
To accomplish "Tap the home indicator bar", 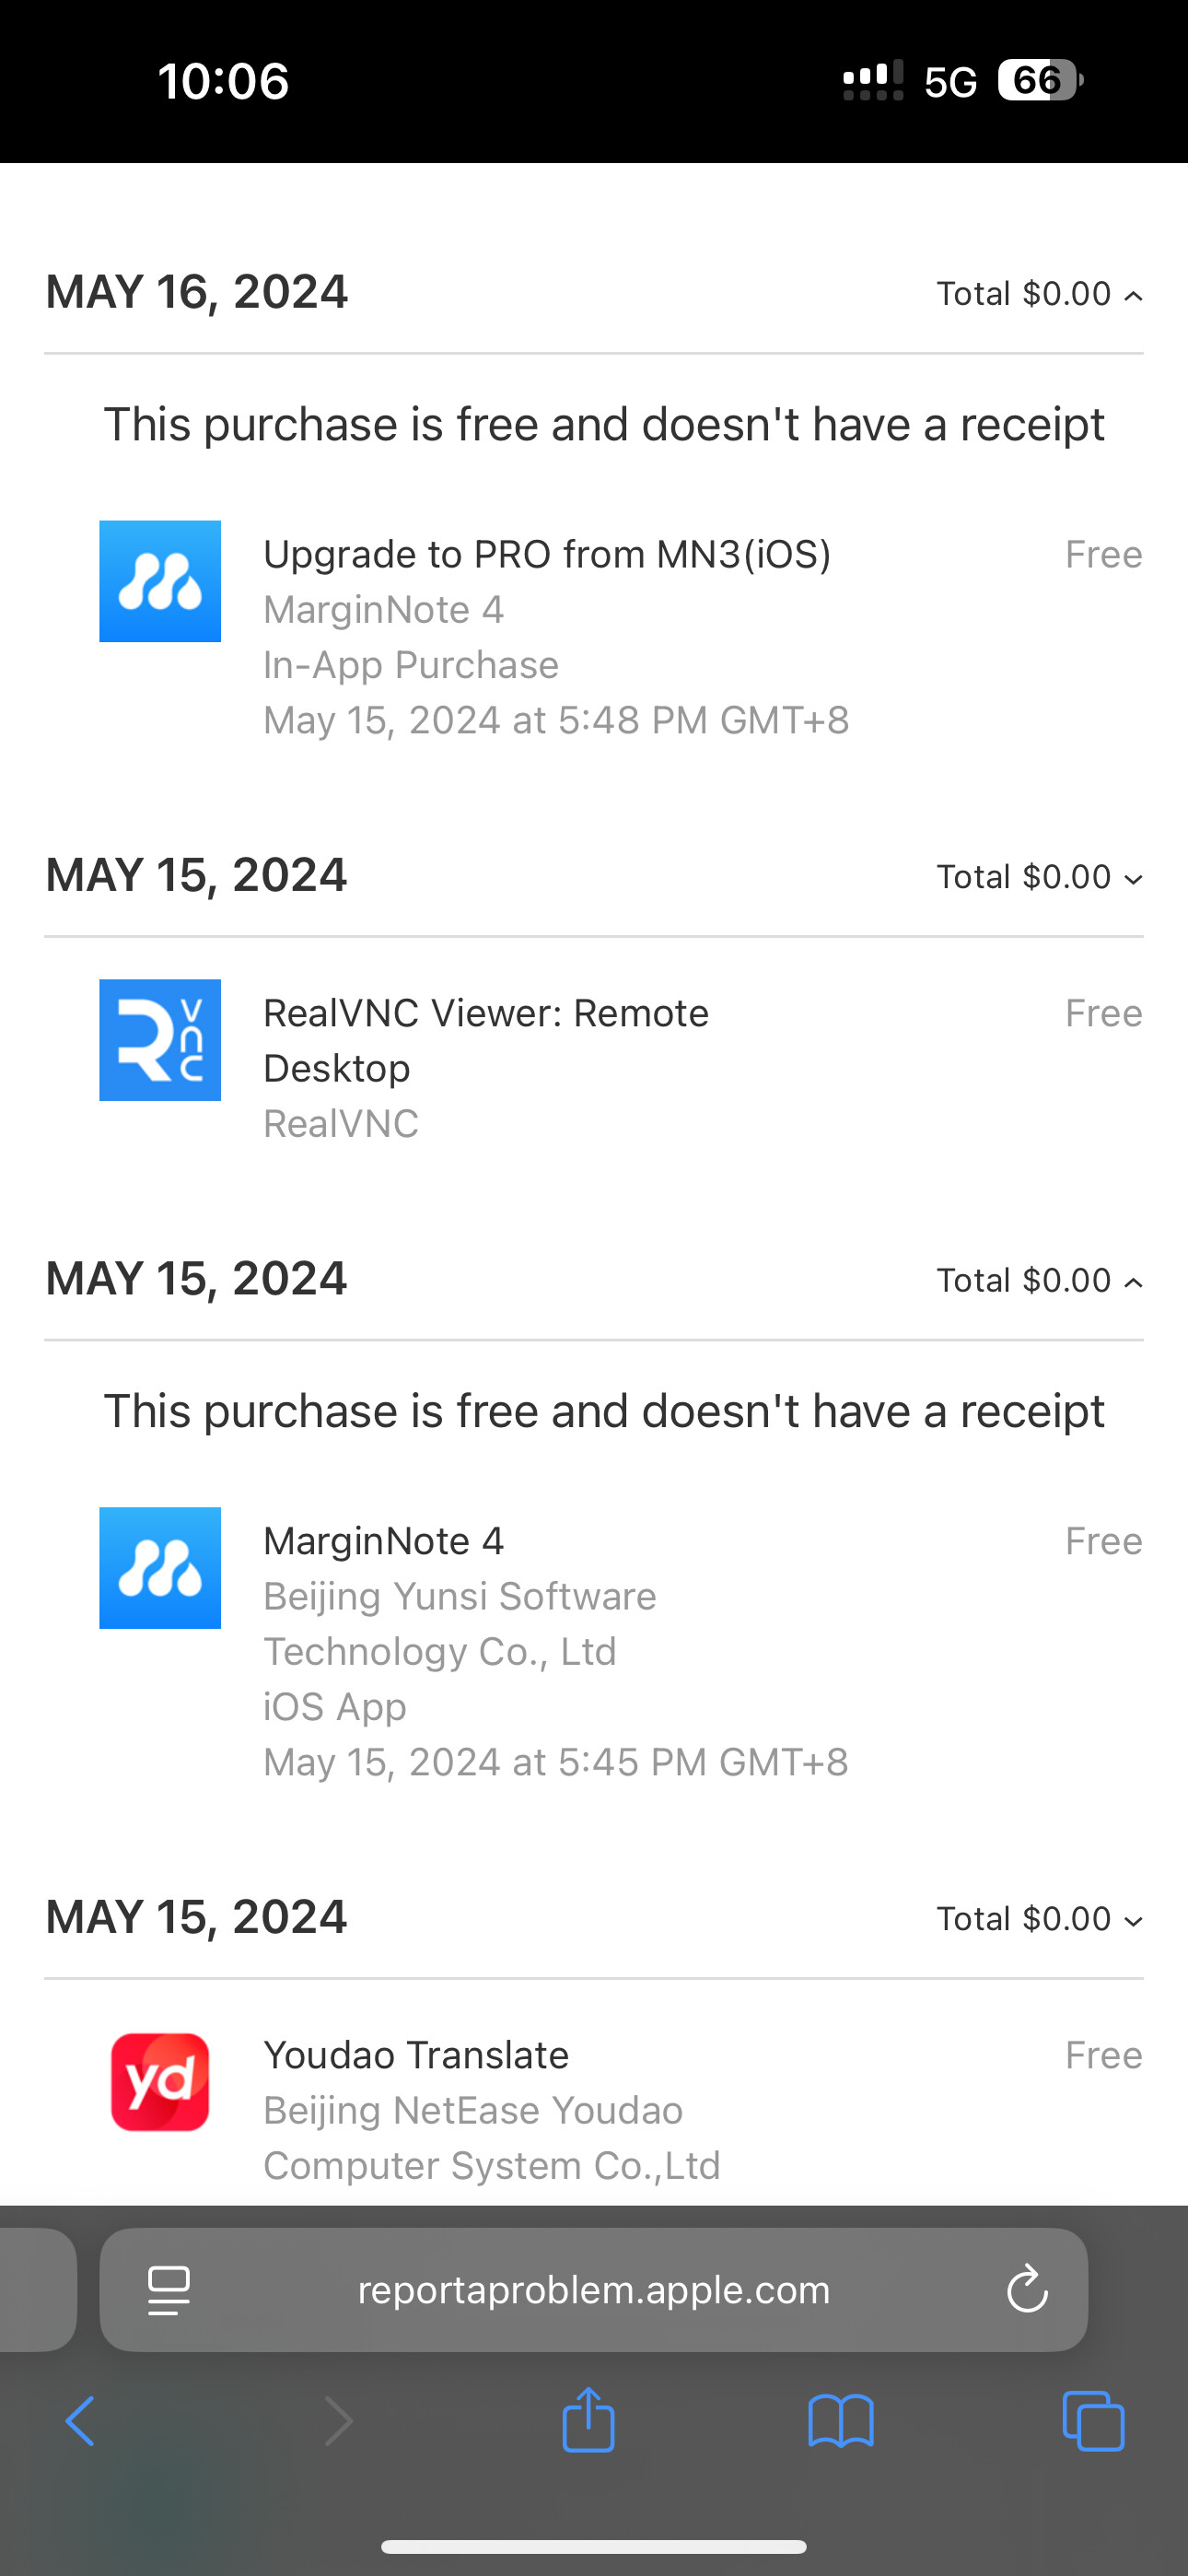I will click(594, 2546).
